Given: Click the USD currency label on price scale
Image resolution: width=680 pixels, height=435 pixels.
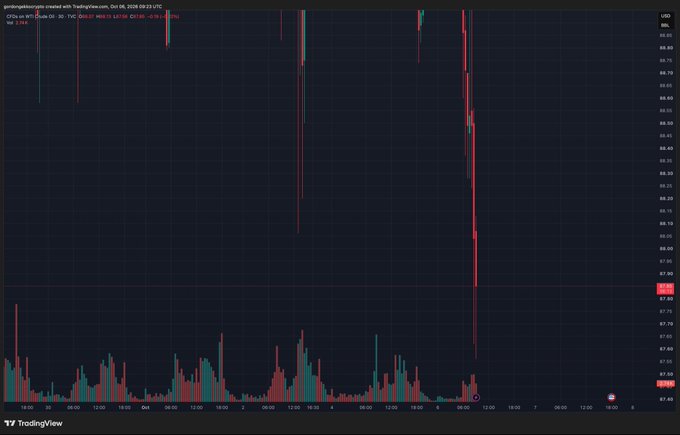Looking at the screenshot, I should (x=665, y=16).
